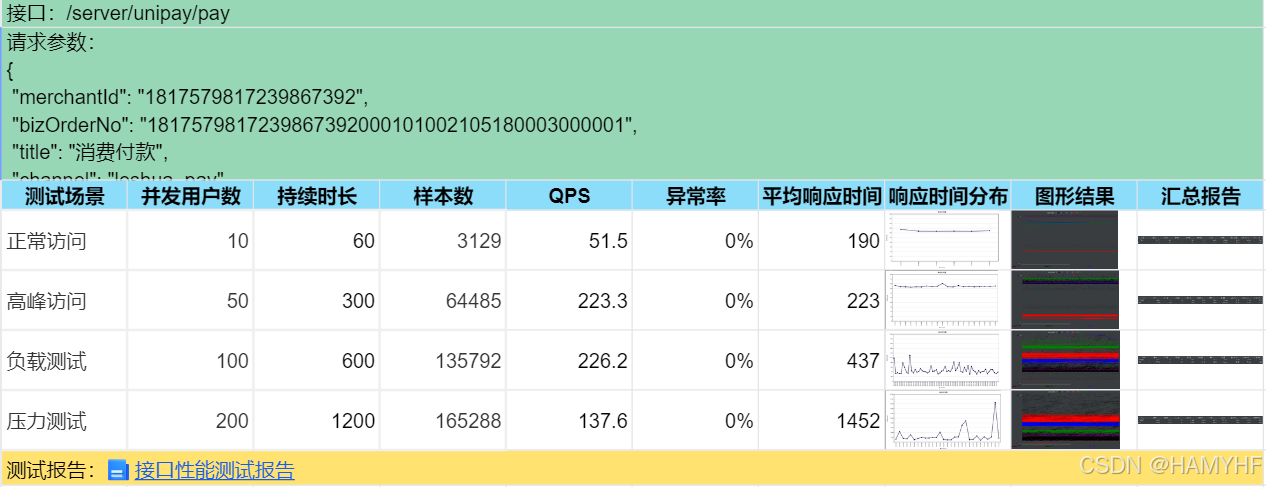
Task: Click the document icon beside 接口性能测试报告
Action: pyautogui.click(x=118, y=470)
